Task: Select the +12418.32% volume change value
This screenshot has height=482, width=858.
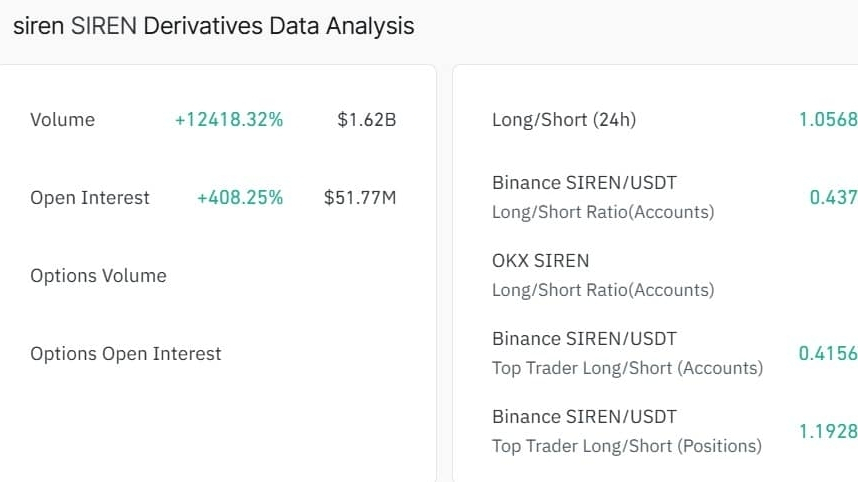Action: (229, 120)
